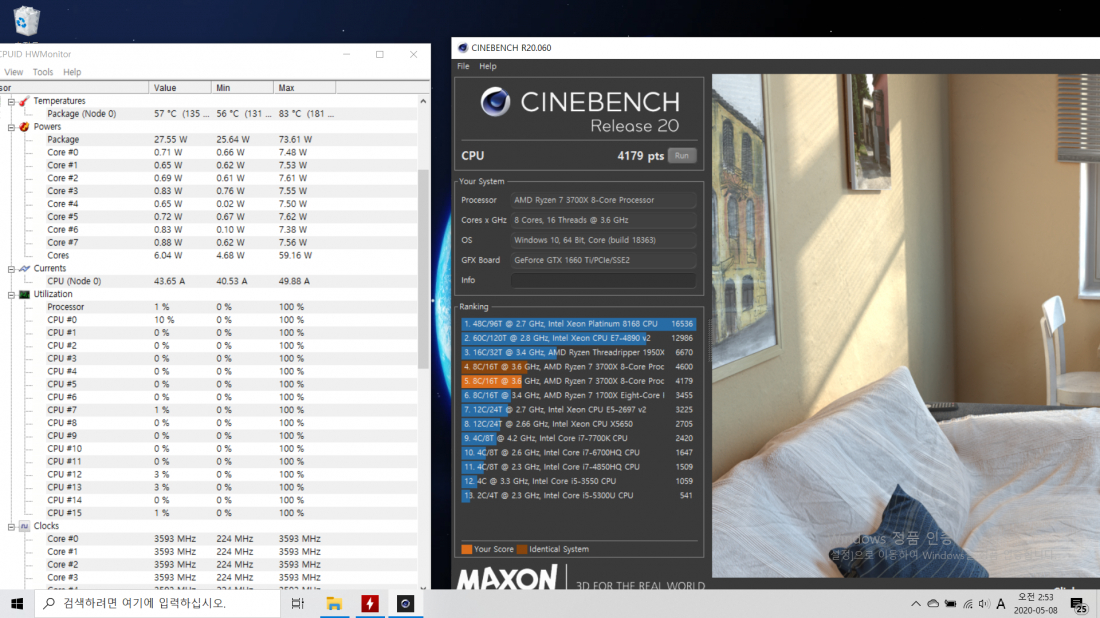Screen dimensions: 1100x618
Task: Click the Info input field in Cinebench
Action: click(x=603, y=280)
